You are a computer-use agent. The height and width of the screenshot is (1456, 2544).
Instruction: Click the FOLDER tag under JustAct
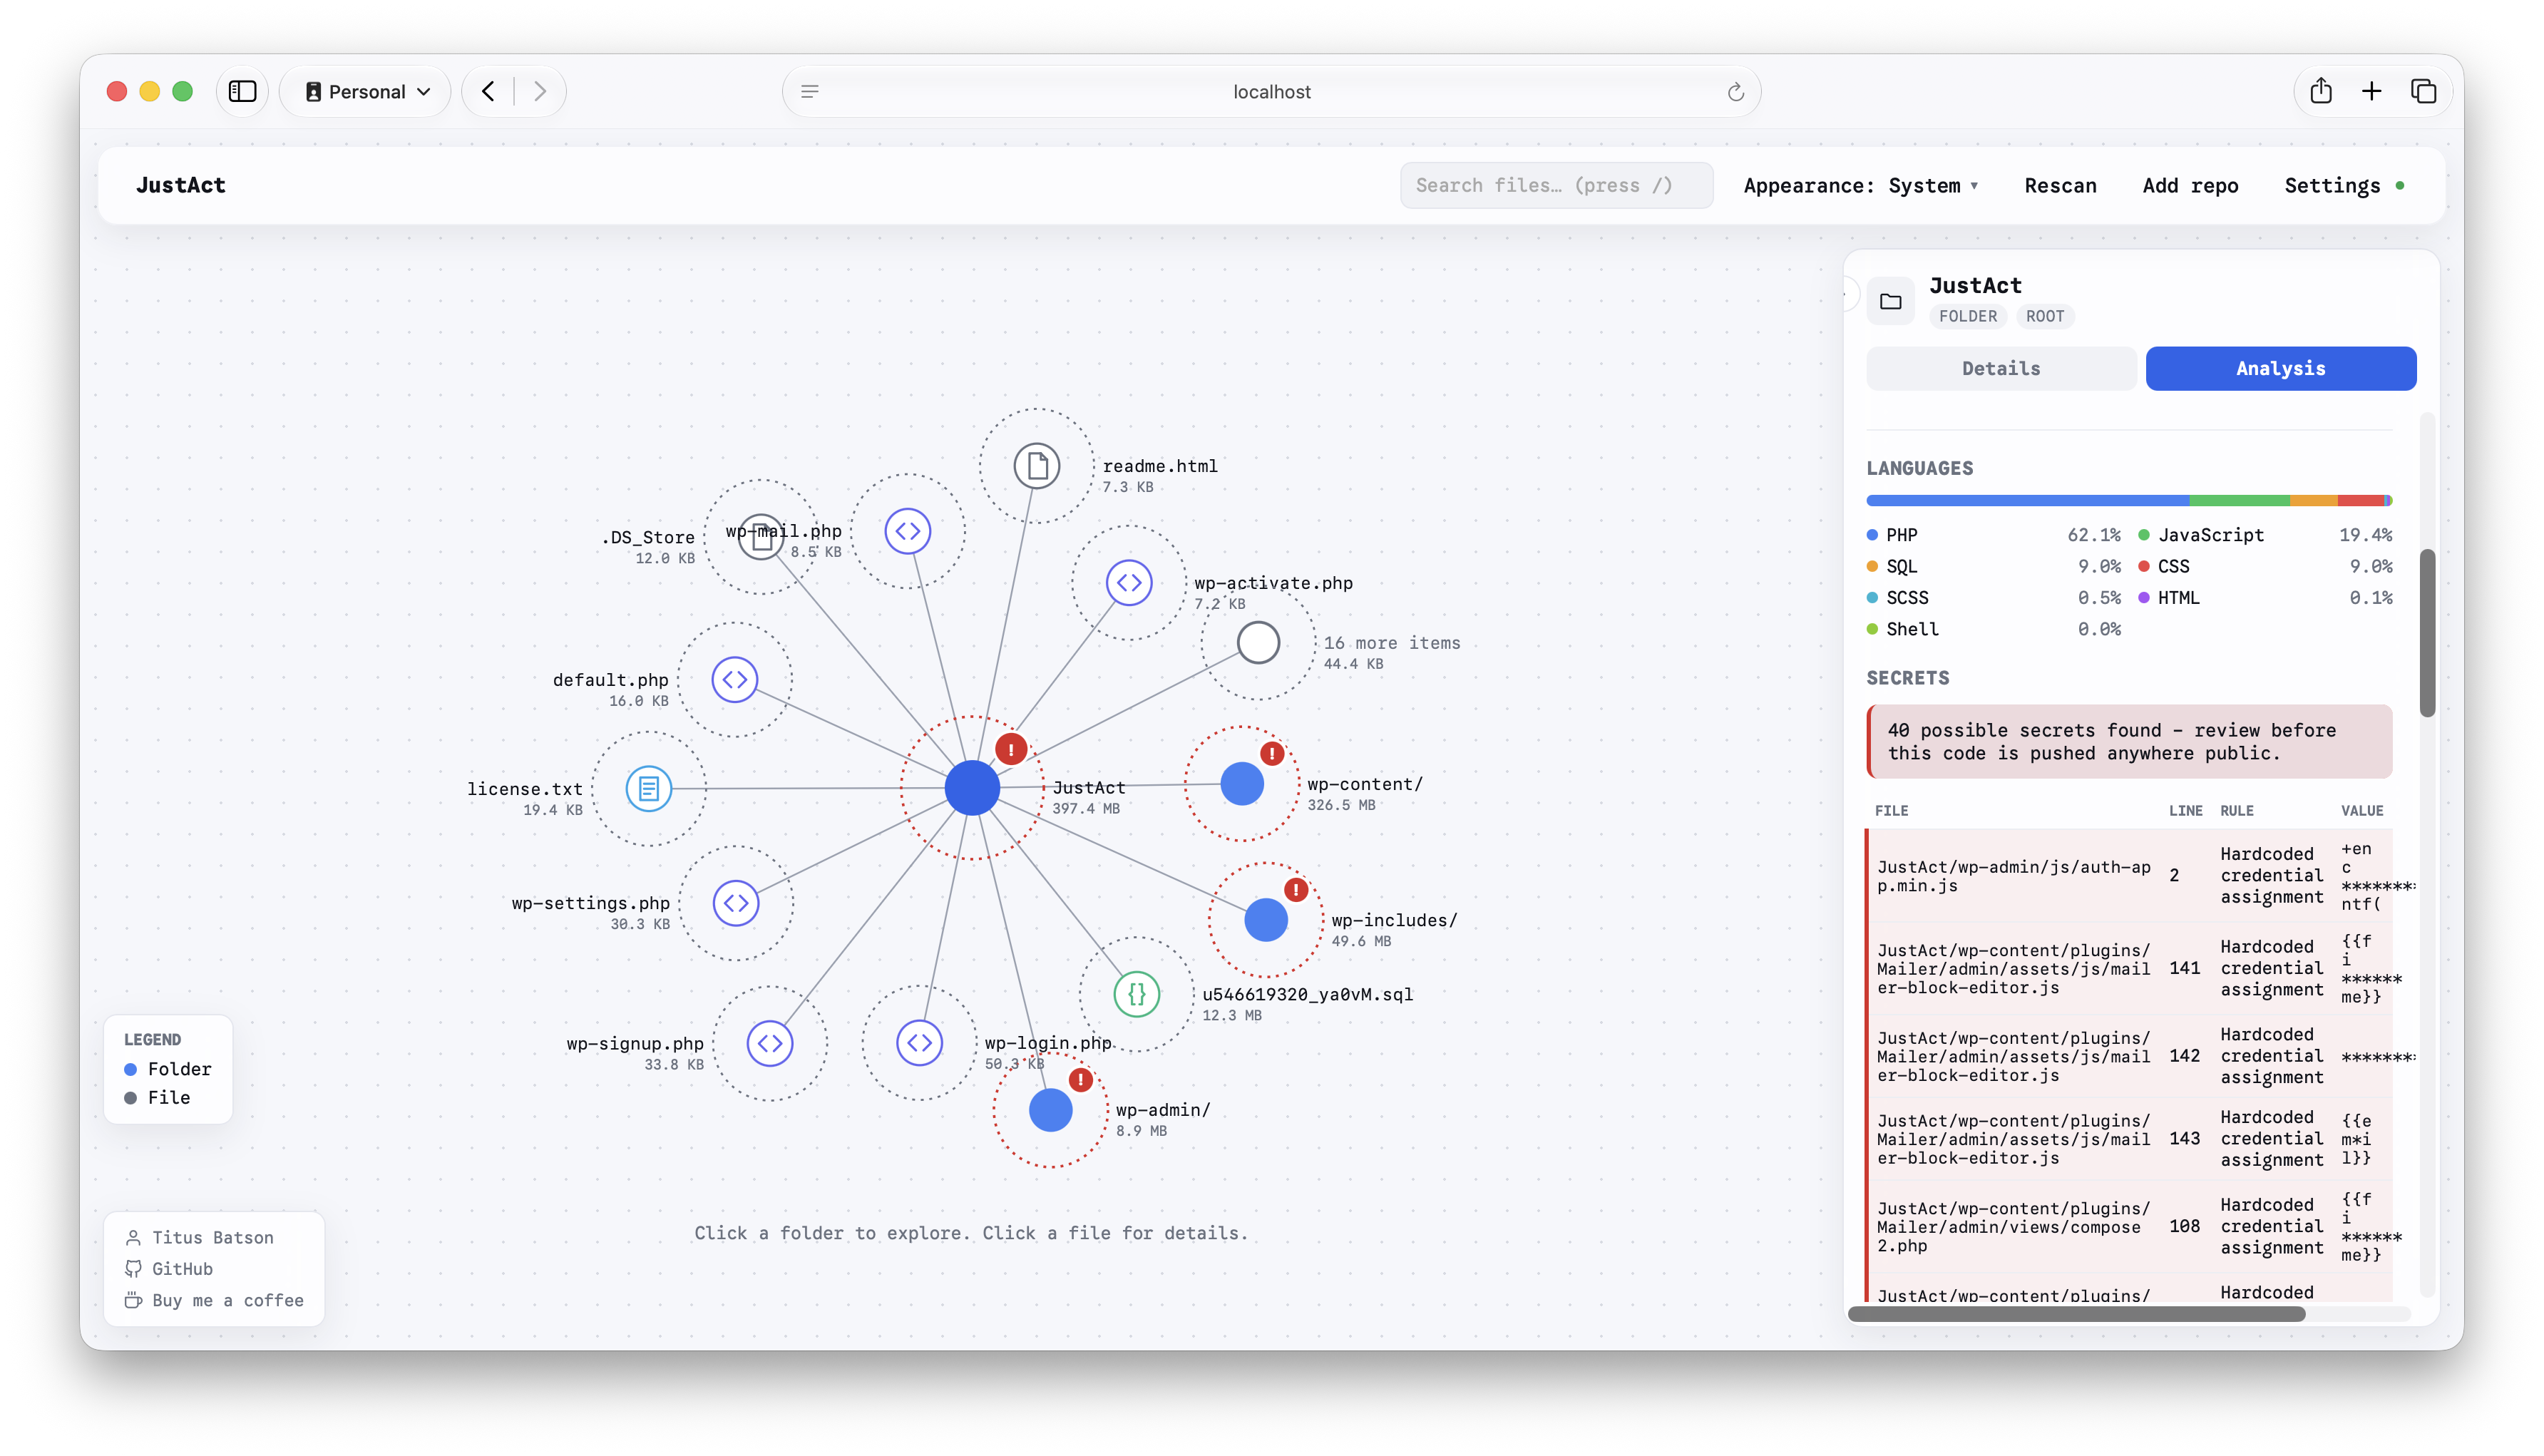click(x=1967, y=316)
